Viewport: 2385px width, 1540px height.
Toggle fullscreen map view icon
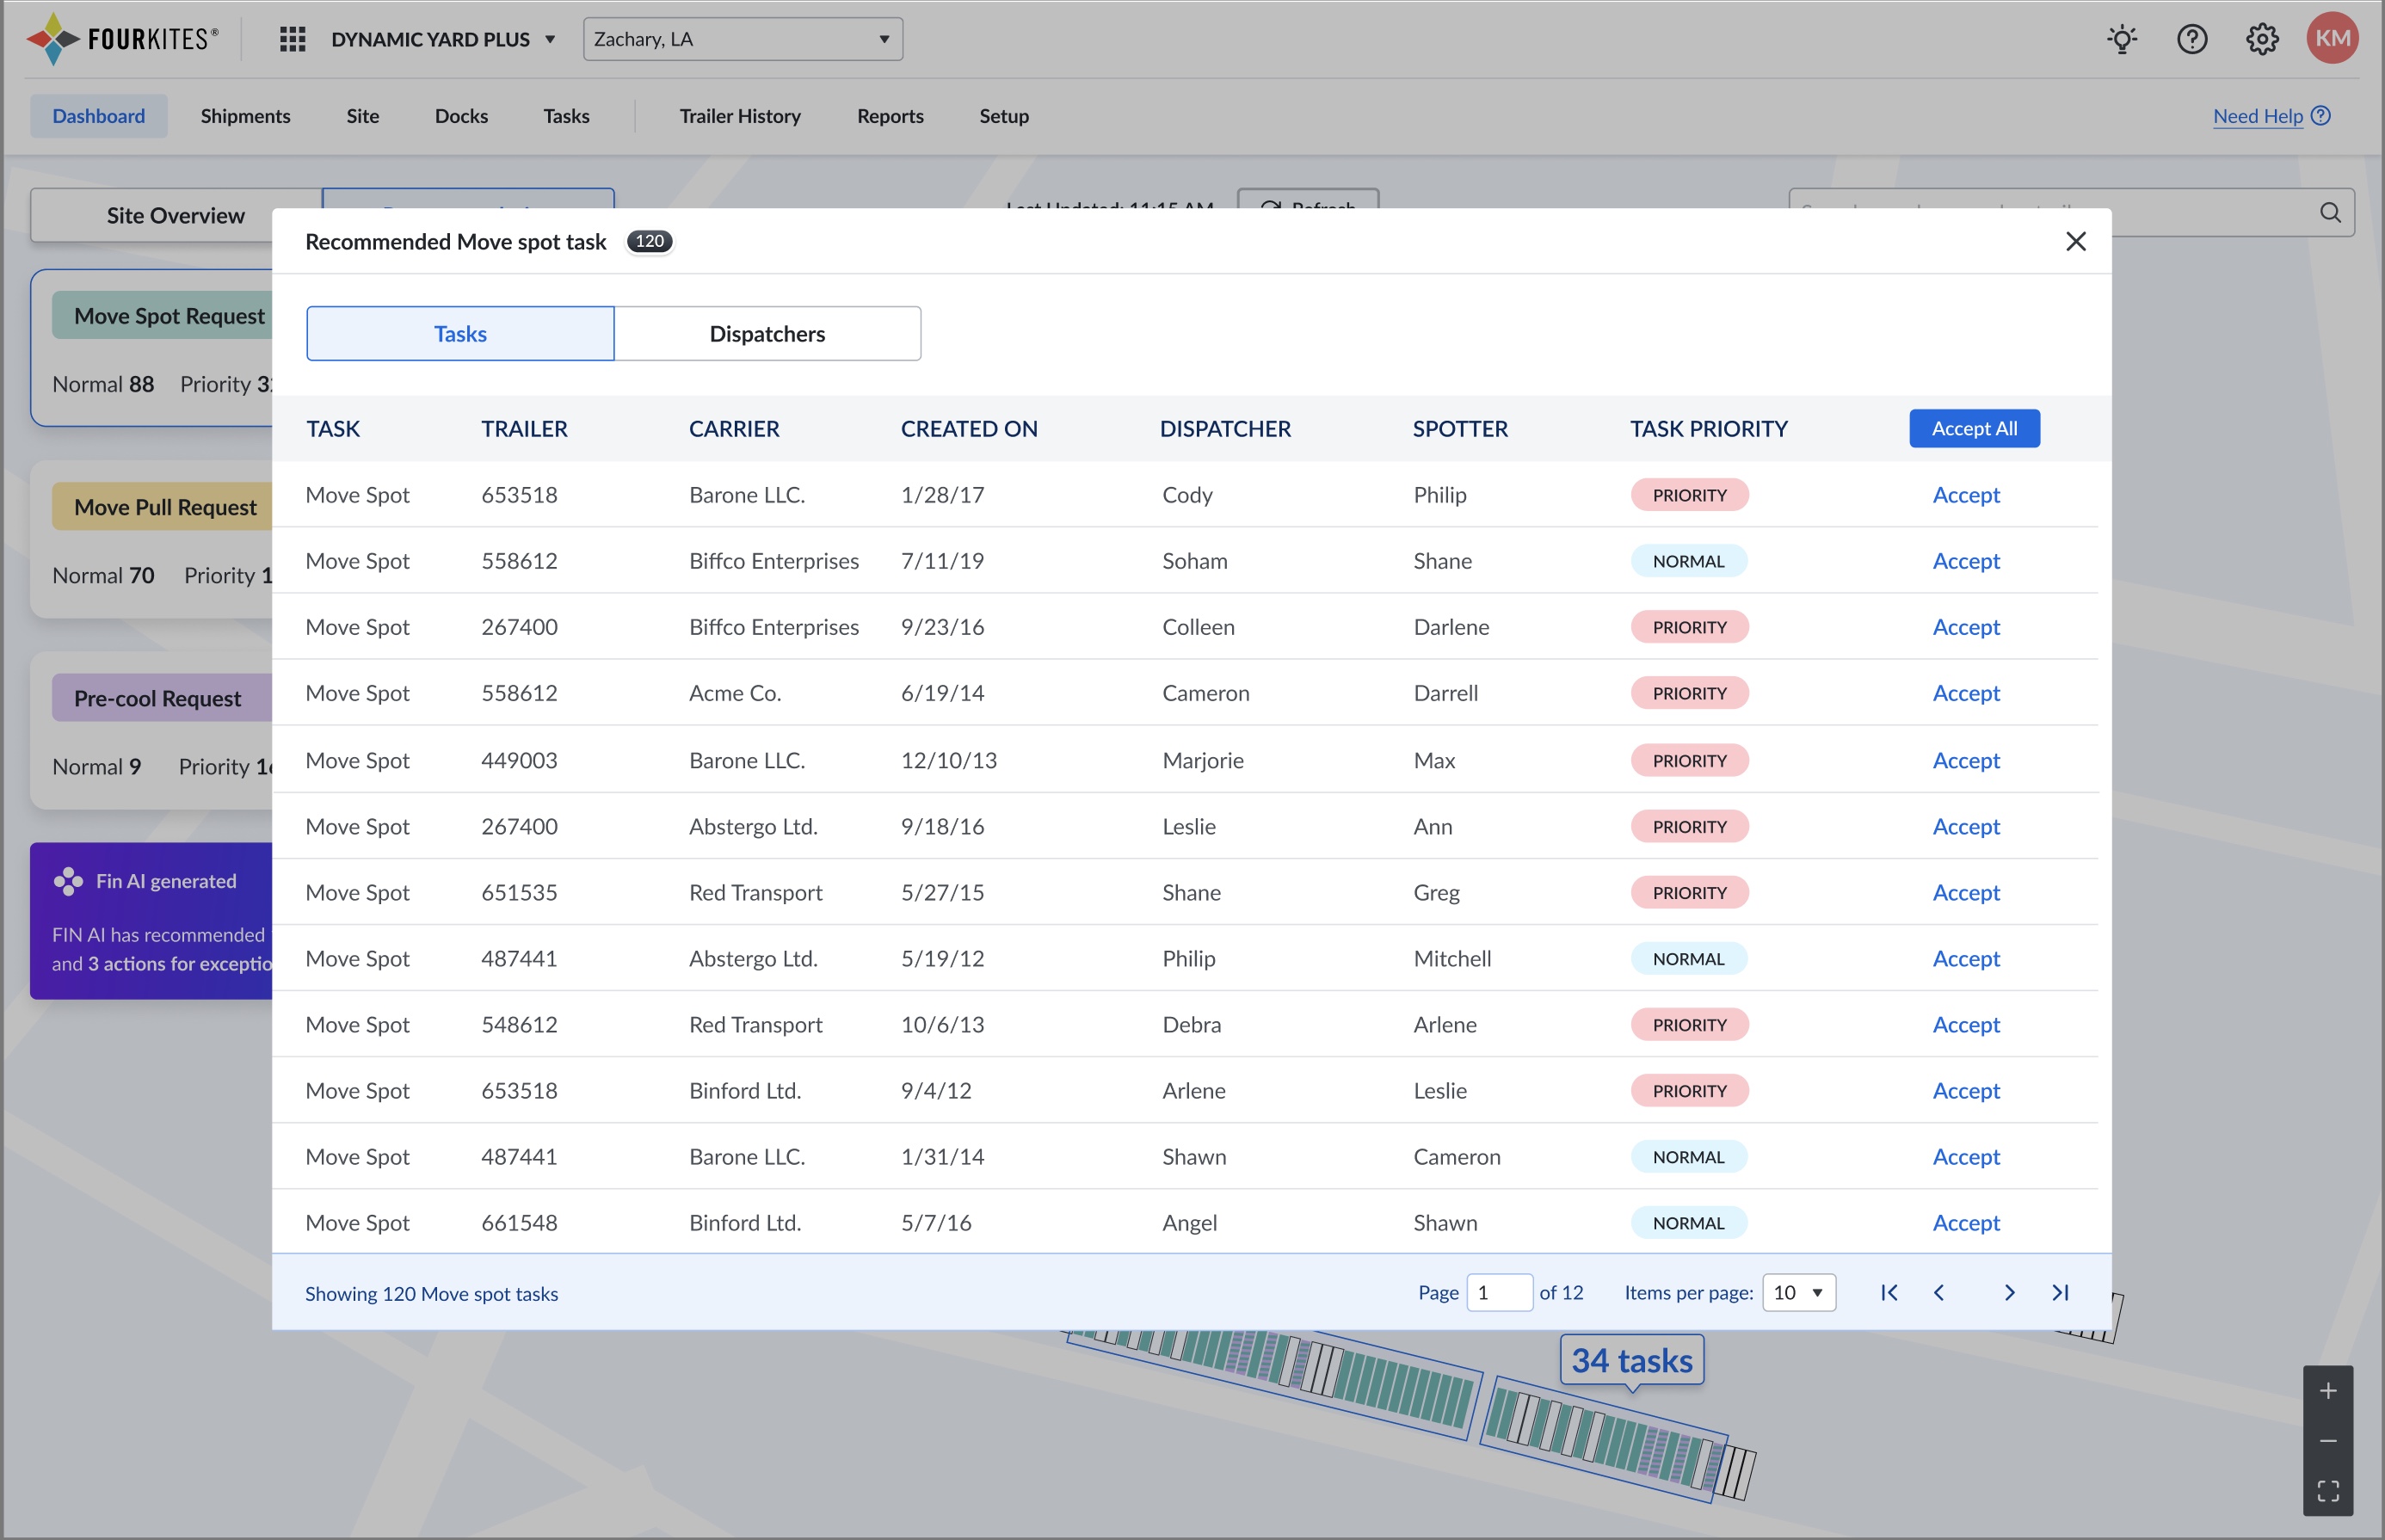2328,1491
